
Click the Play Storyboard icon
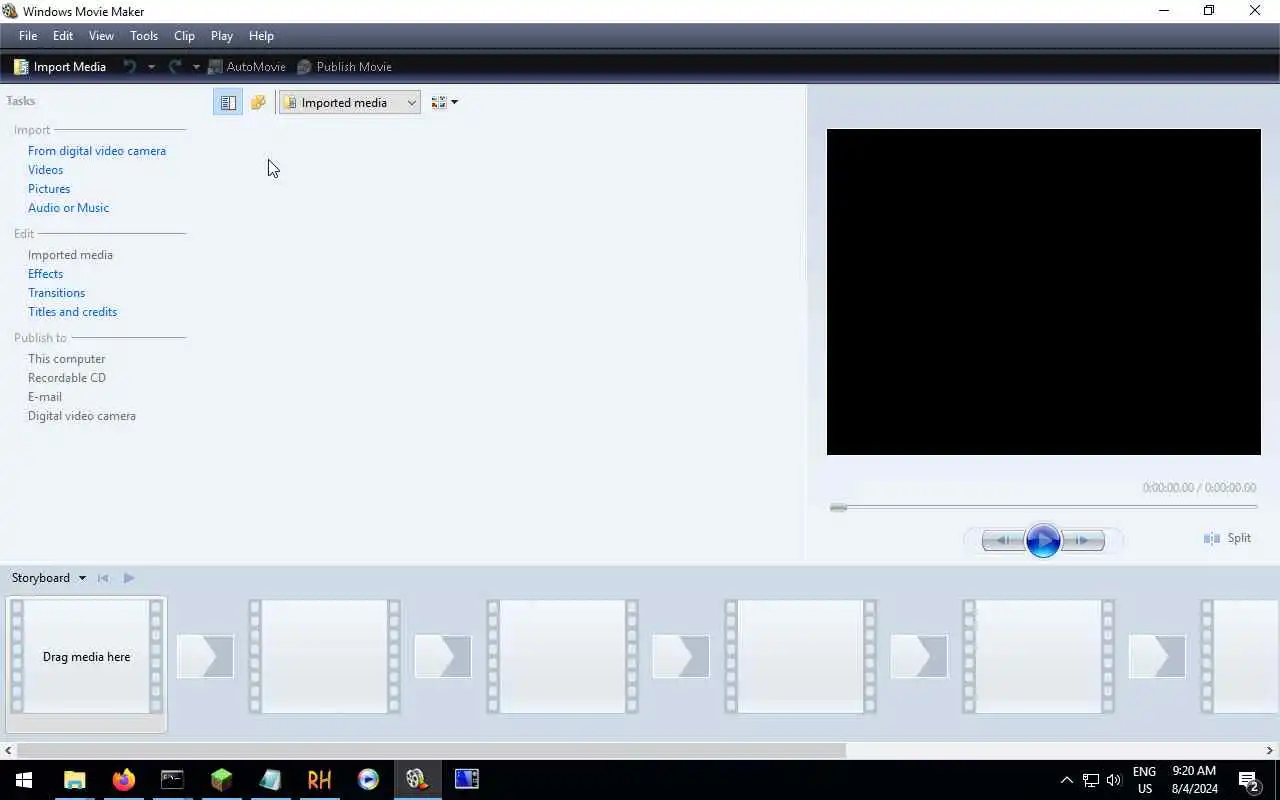click(129, 578)
